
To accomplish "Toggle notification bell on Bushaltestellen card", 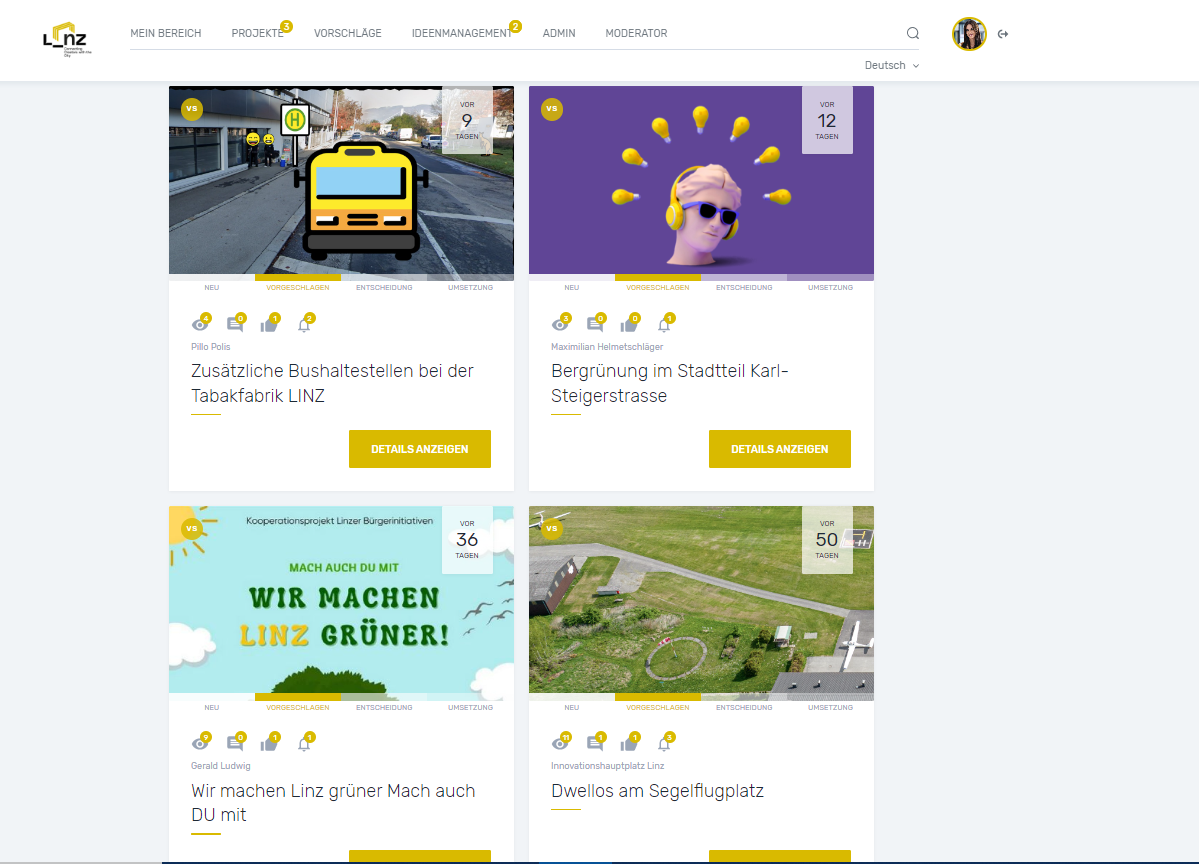I will click(304, 324).
